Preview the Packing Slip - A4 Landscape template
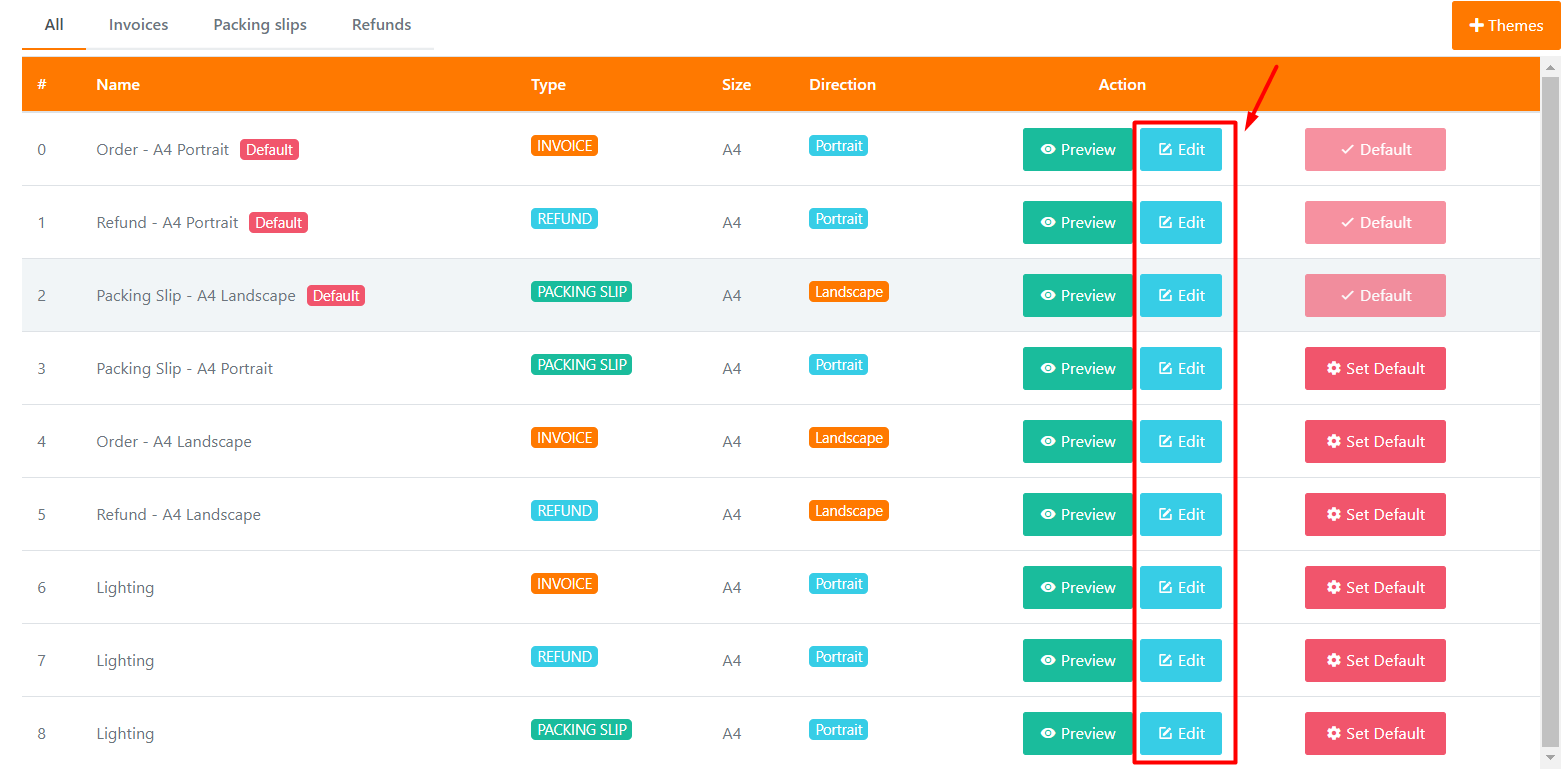The height and width of the screenshot is (782, 1567). (1077, 296)
